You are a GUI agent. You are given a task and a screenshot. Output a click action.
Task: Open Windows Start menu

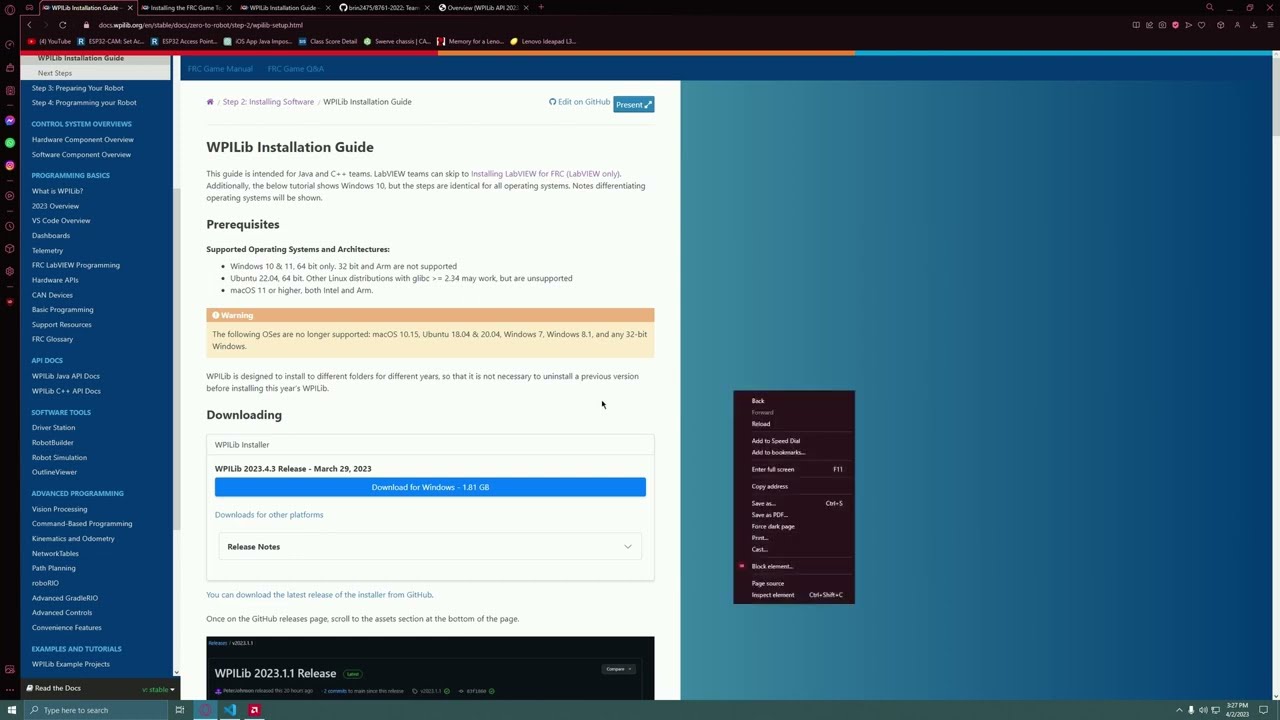click(x=11, y=710)
